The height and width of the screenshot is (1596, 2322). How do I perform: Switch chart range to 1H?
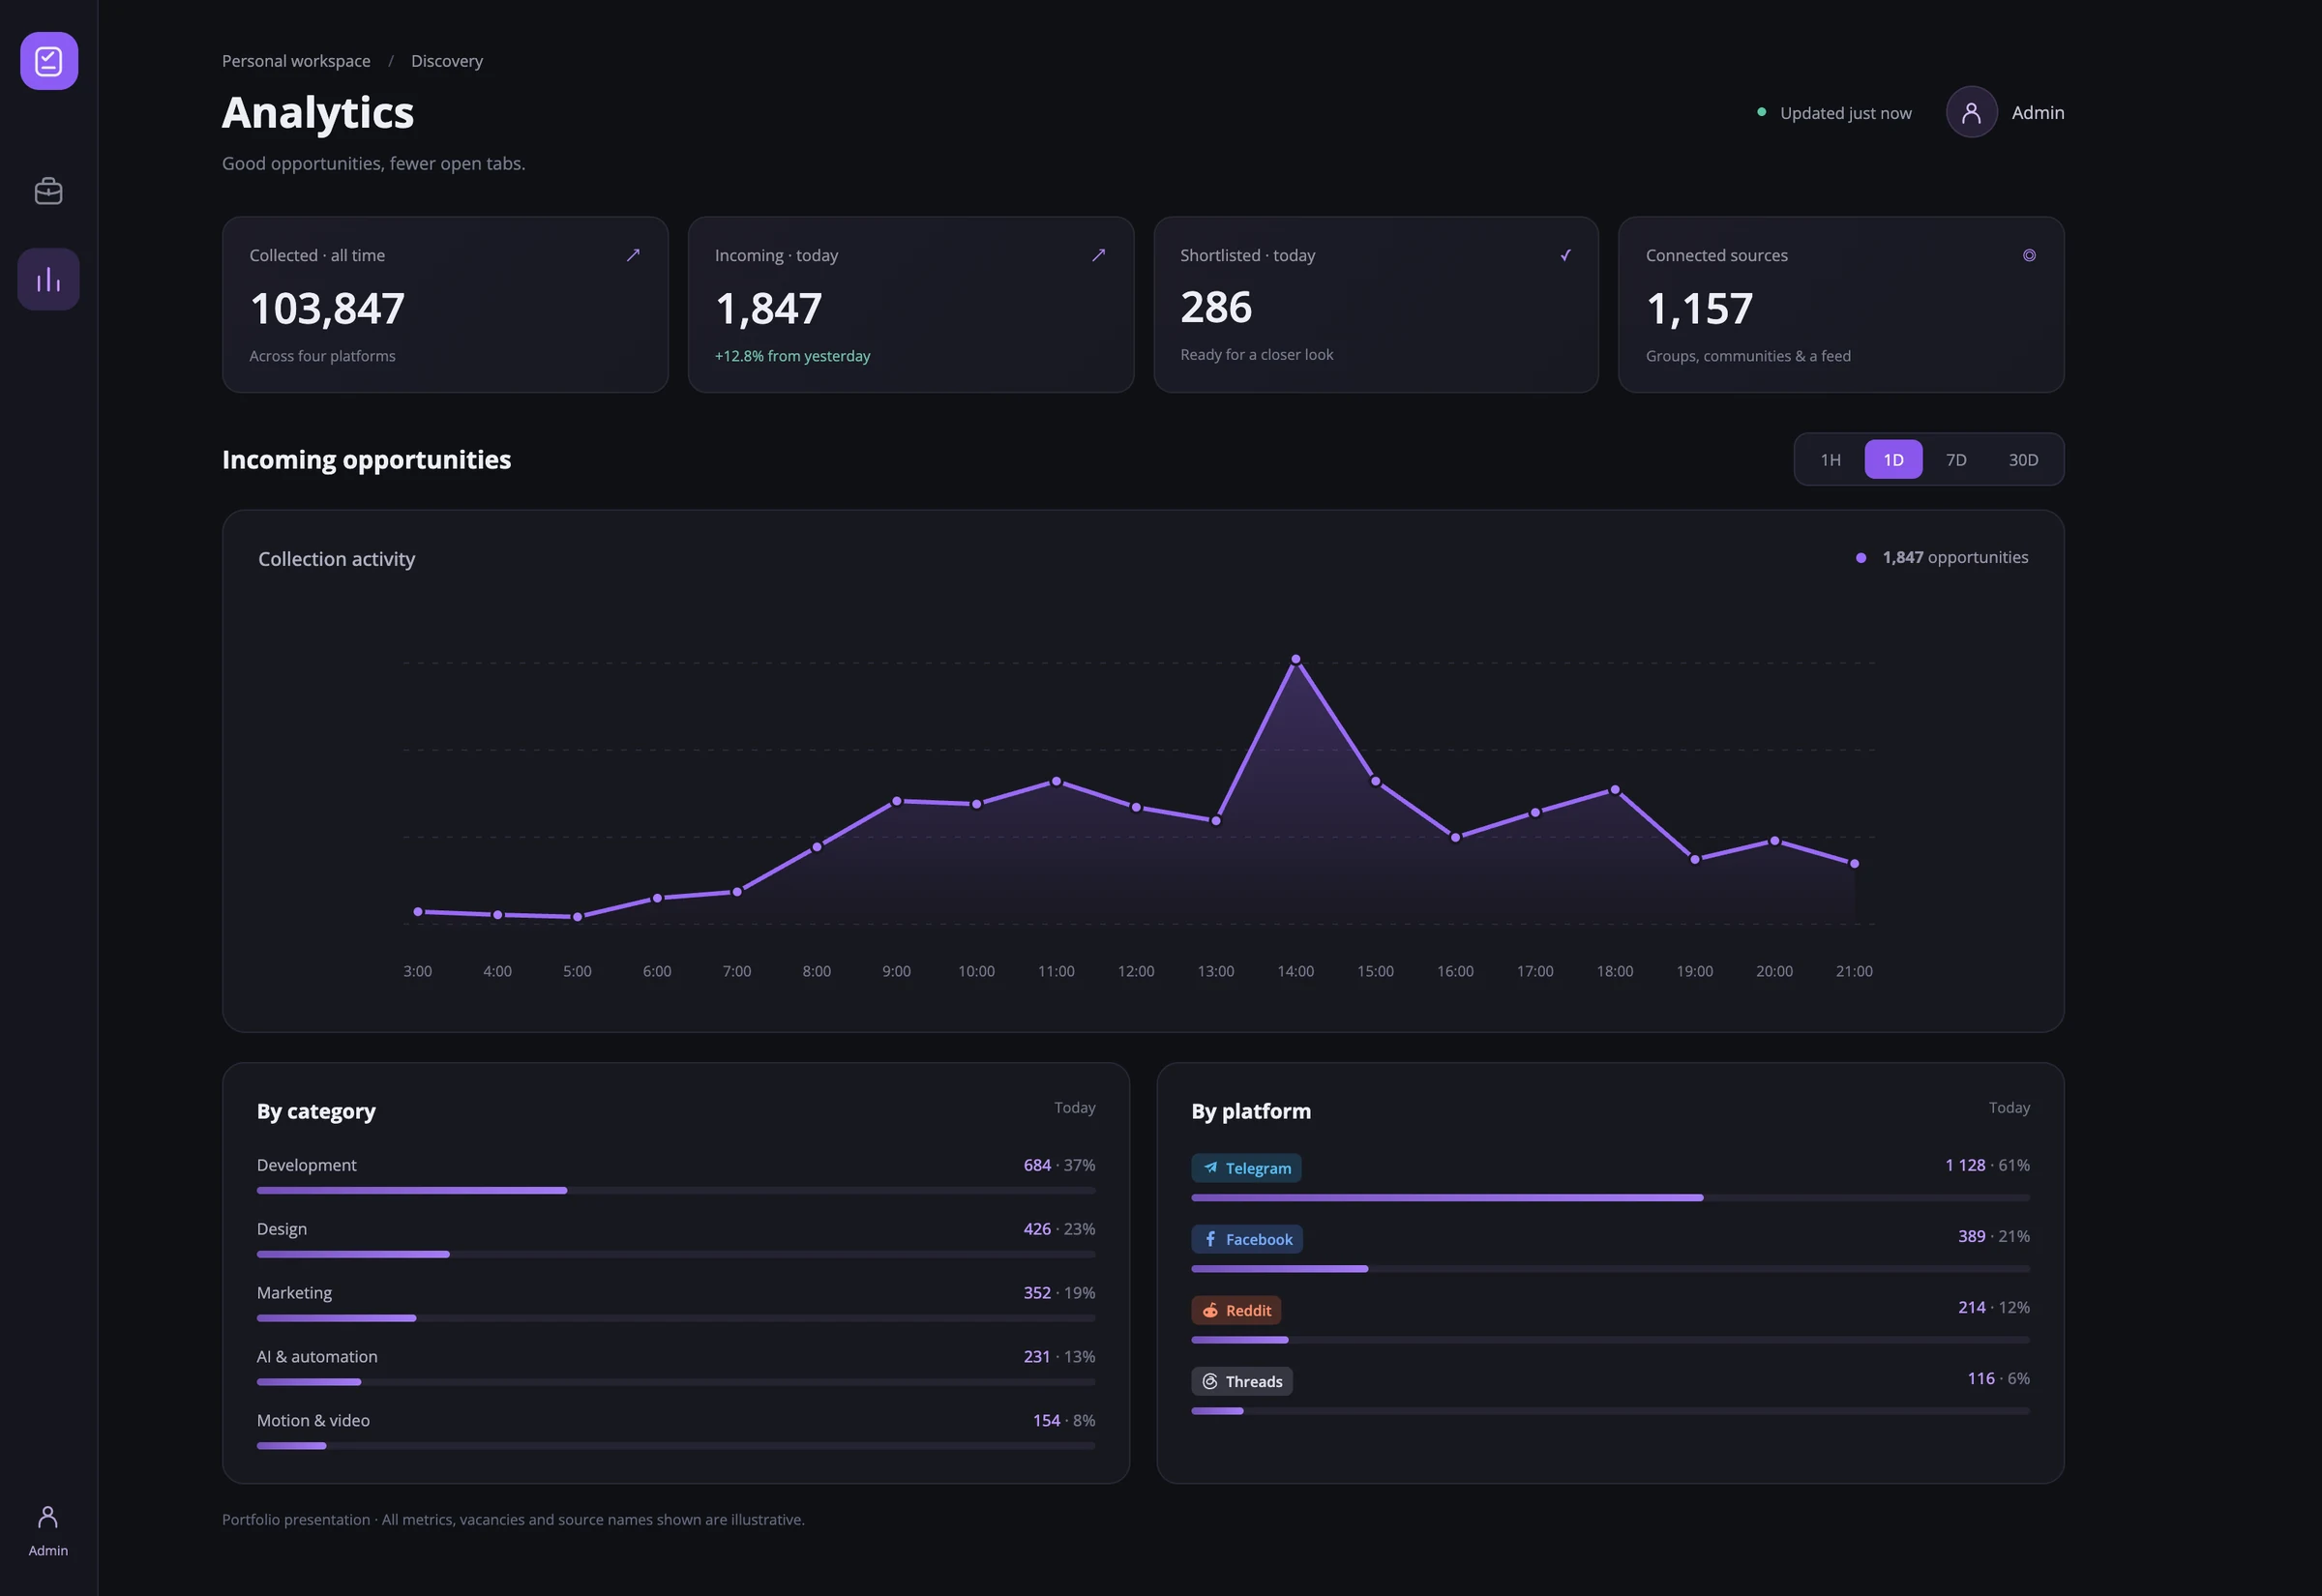click(1830, 460)
